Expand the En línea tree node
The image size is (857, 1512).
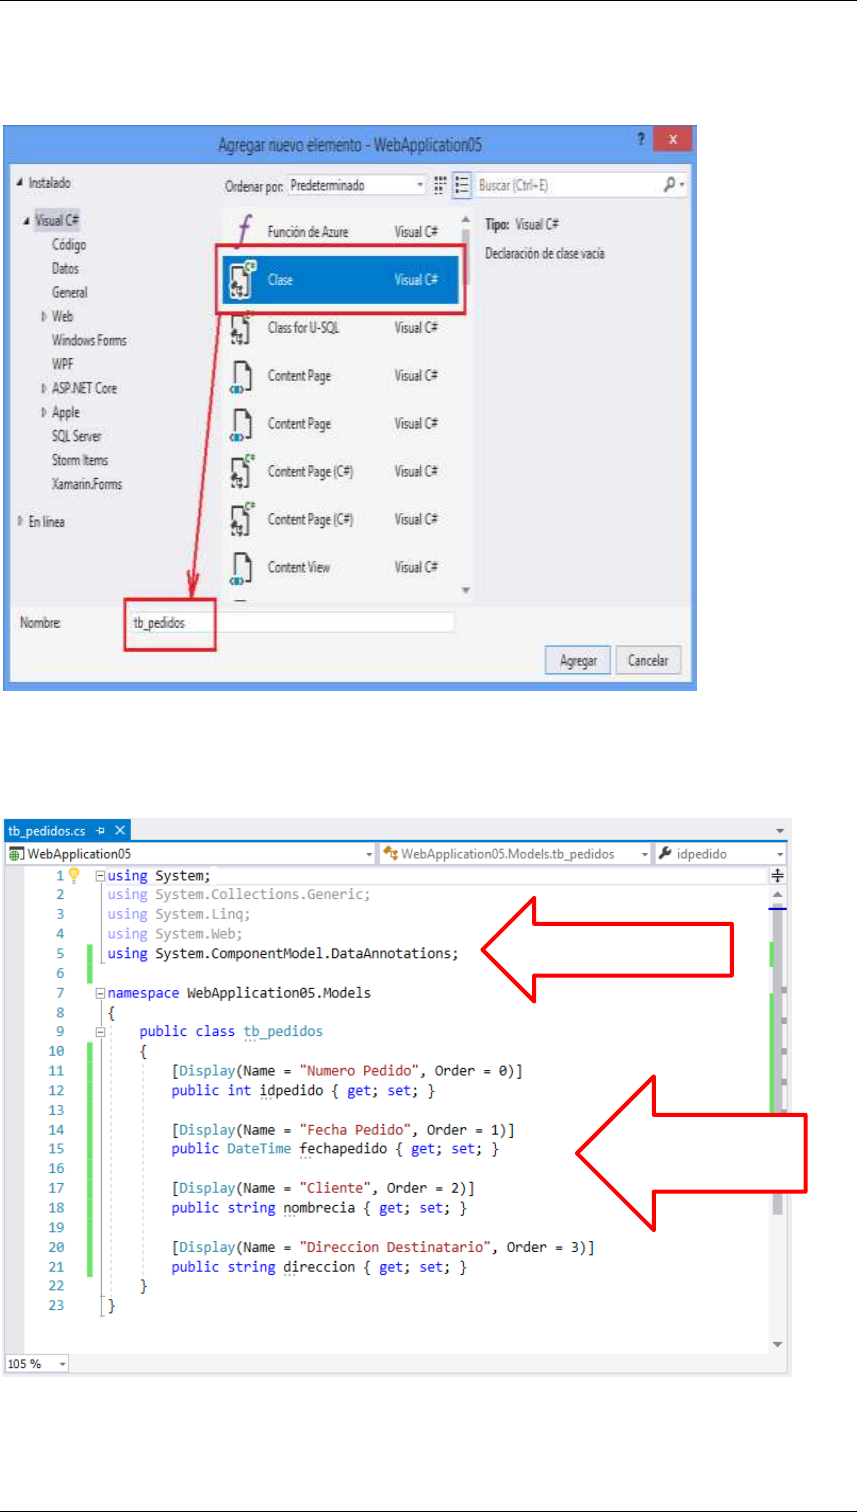point(21,521)
